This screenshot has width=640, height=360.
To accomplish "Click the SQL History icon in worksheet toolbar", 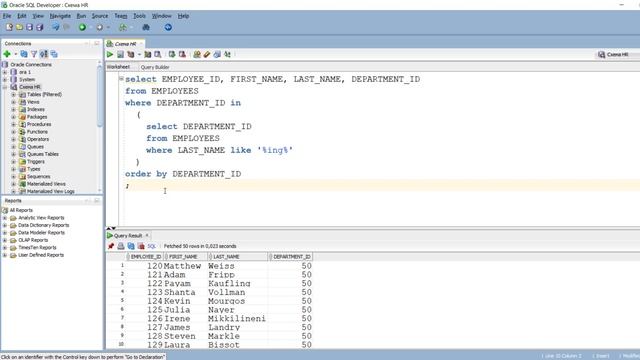I will (x=217, y=54).
